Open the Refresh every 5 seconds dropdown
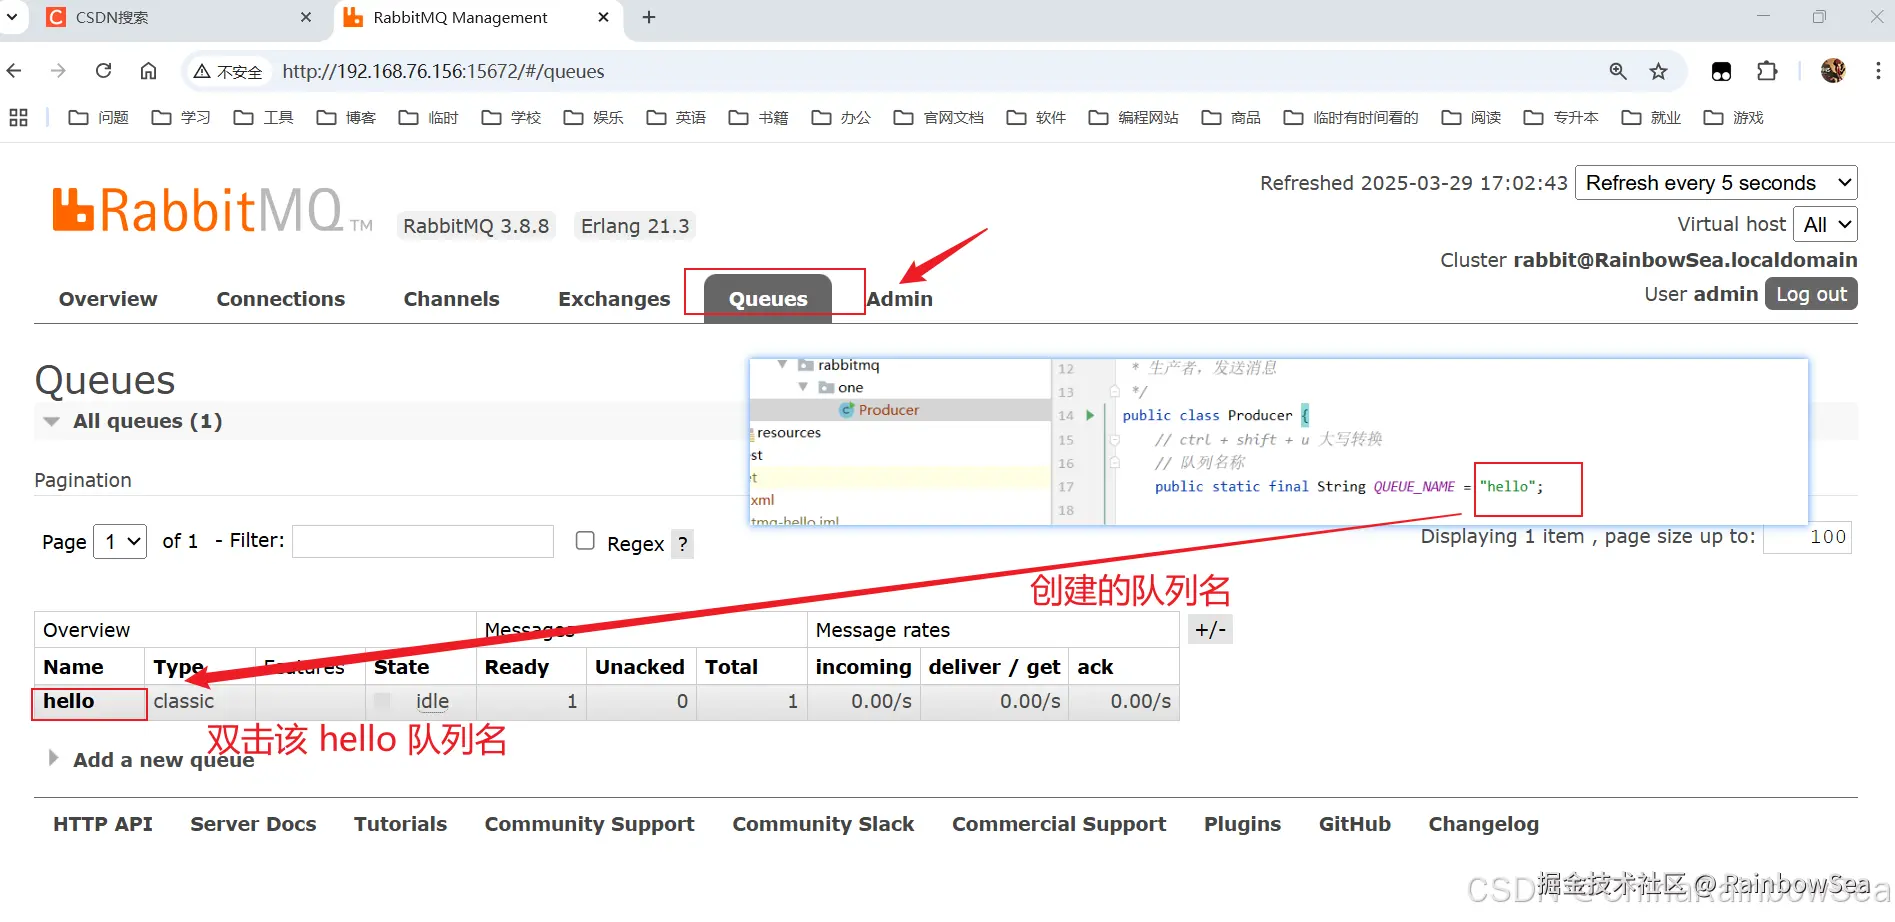 pos(1716,183)
